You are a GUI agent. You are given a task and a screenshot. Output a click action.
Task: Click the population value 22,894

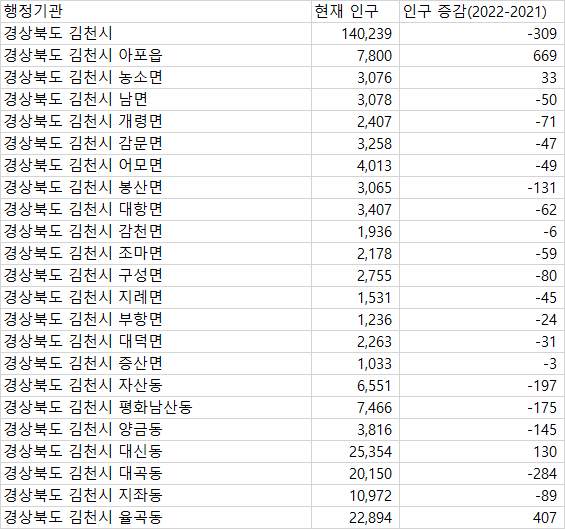(x=370, y=518)
